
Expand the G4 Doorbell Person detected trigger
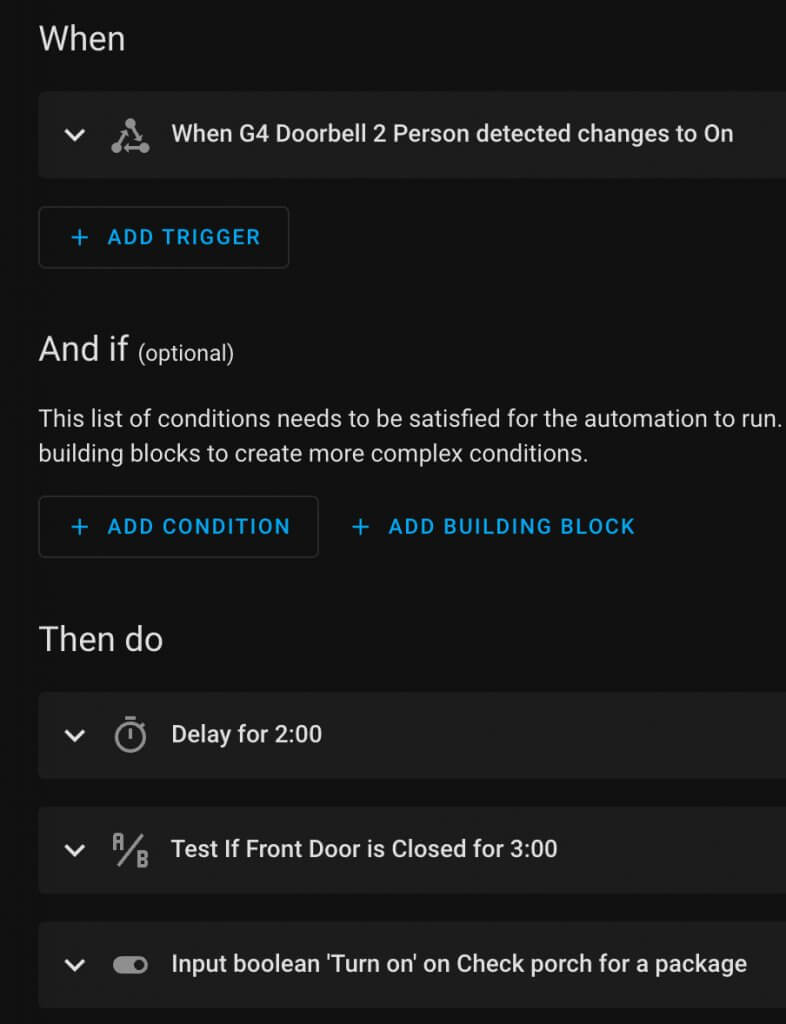tap(75, 135)
